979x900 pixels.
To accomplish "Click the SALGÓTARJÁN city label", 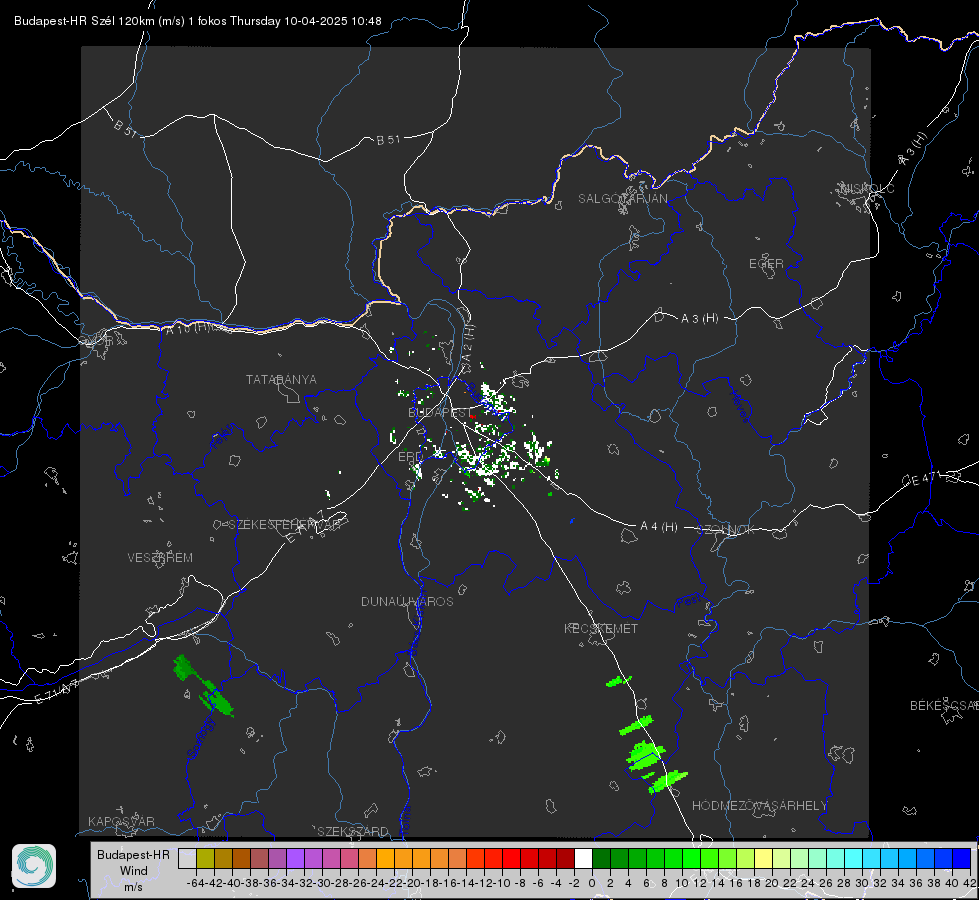I will click(x=622, y=199).
